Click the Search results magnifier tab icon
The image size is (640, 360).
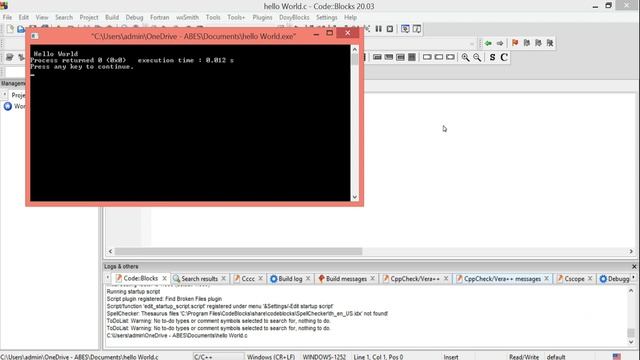176,279
